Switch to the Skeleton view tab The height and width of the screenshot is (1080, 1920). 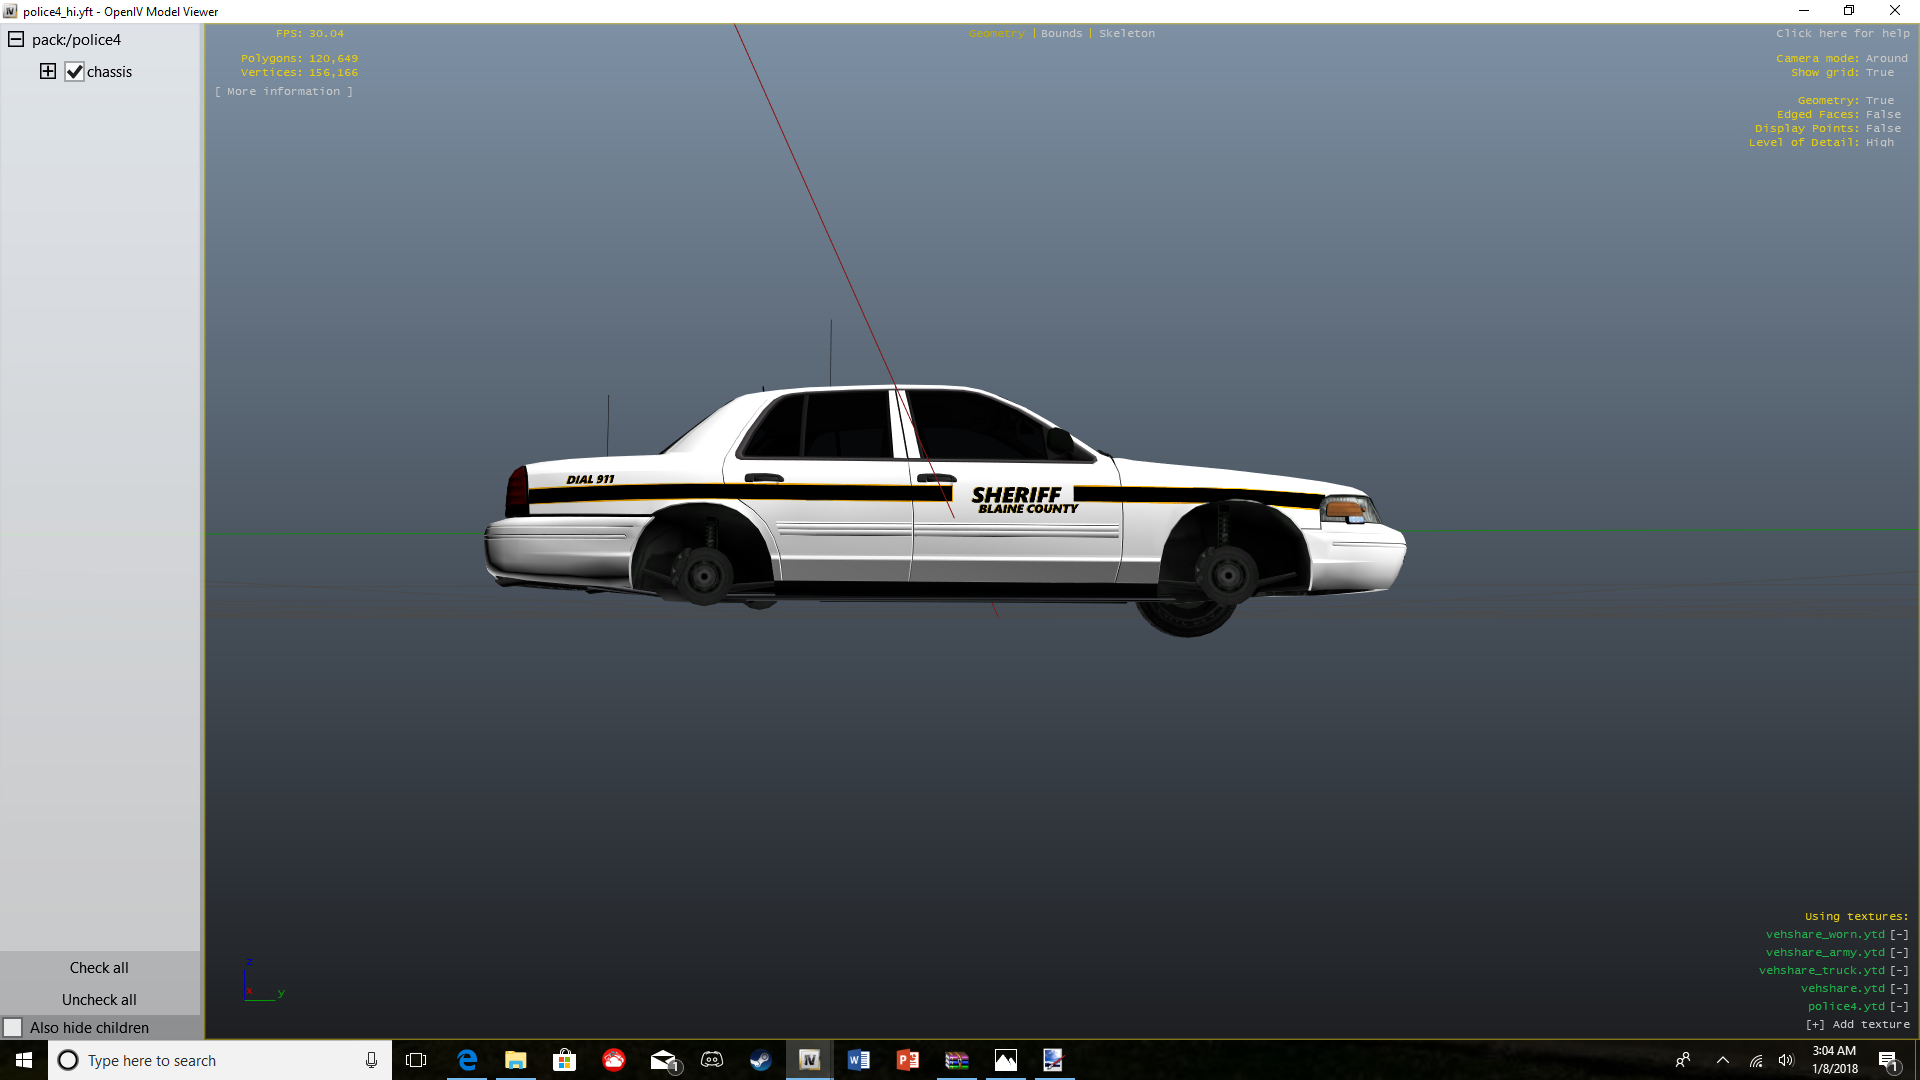(1126, 34)
